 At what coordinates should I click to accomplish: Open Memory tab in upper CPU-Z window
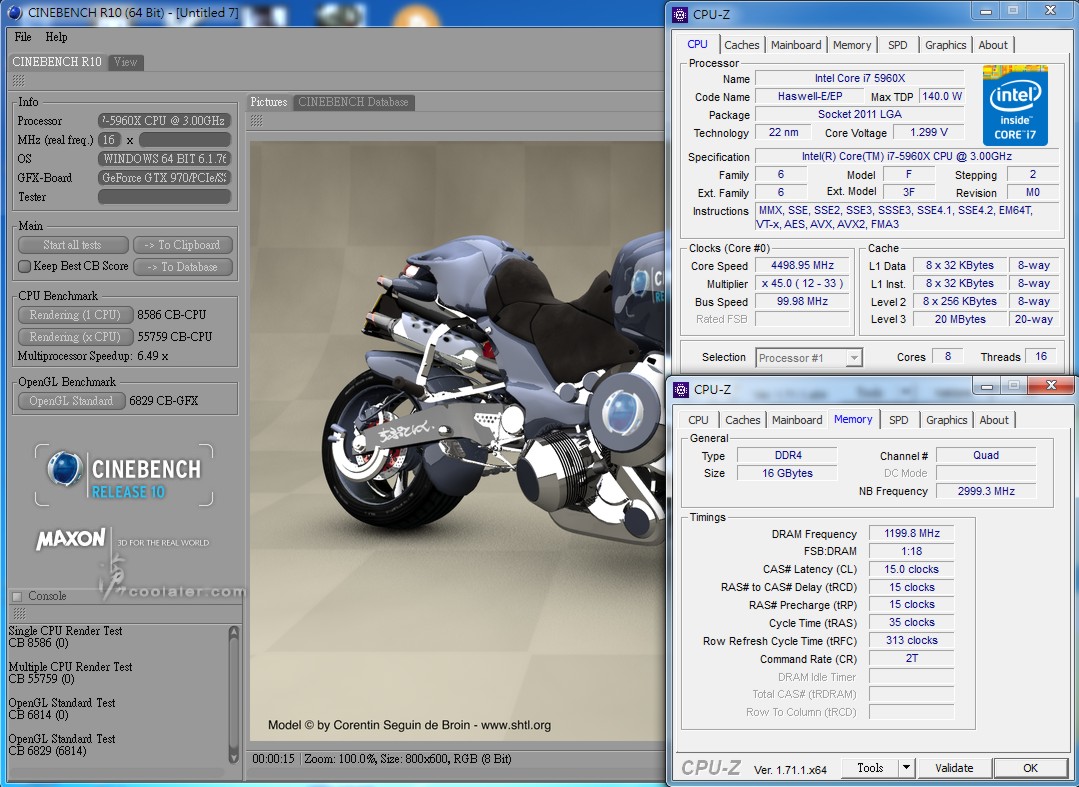click(852, 45)
